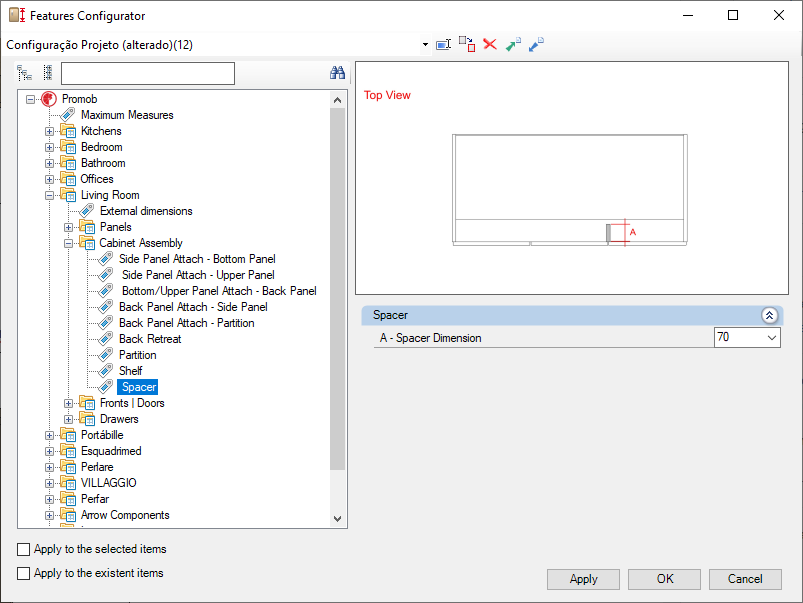Collapse the Living Room node
This screenshot has height=603, width=803.
49,195
